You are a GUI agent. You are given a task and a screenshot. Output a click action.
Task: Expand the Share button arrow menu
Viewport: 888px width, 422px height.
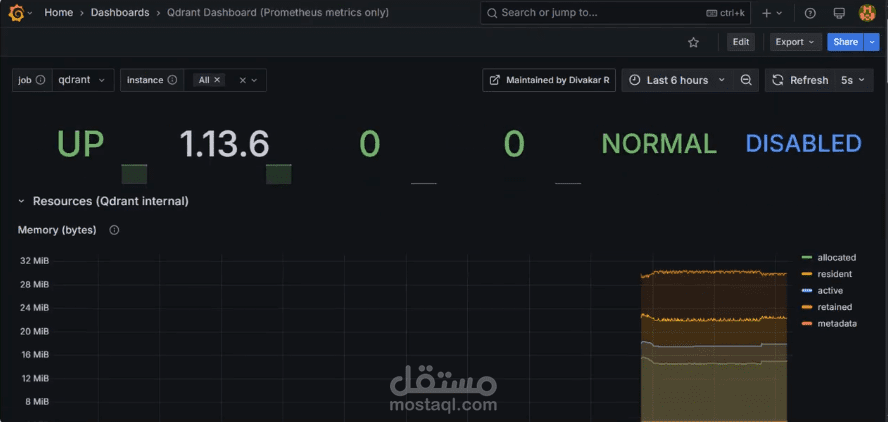click(x=871, y=42)
